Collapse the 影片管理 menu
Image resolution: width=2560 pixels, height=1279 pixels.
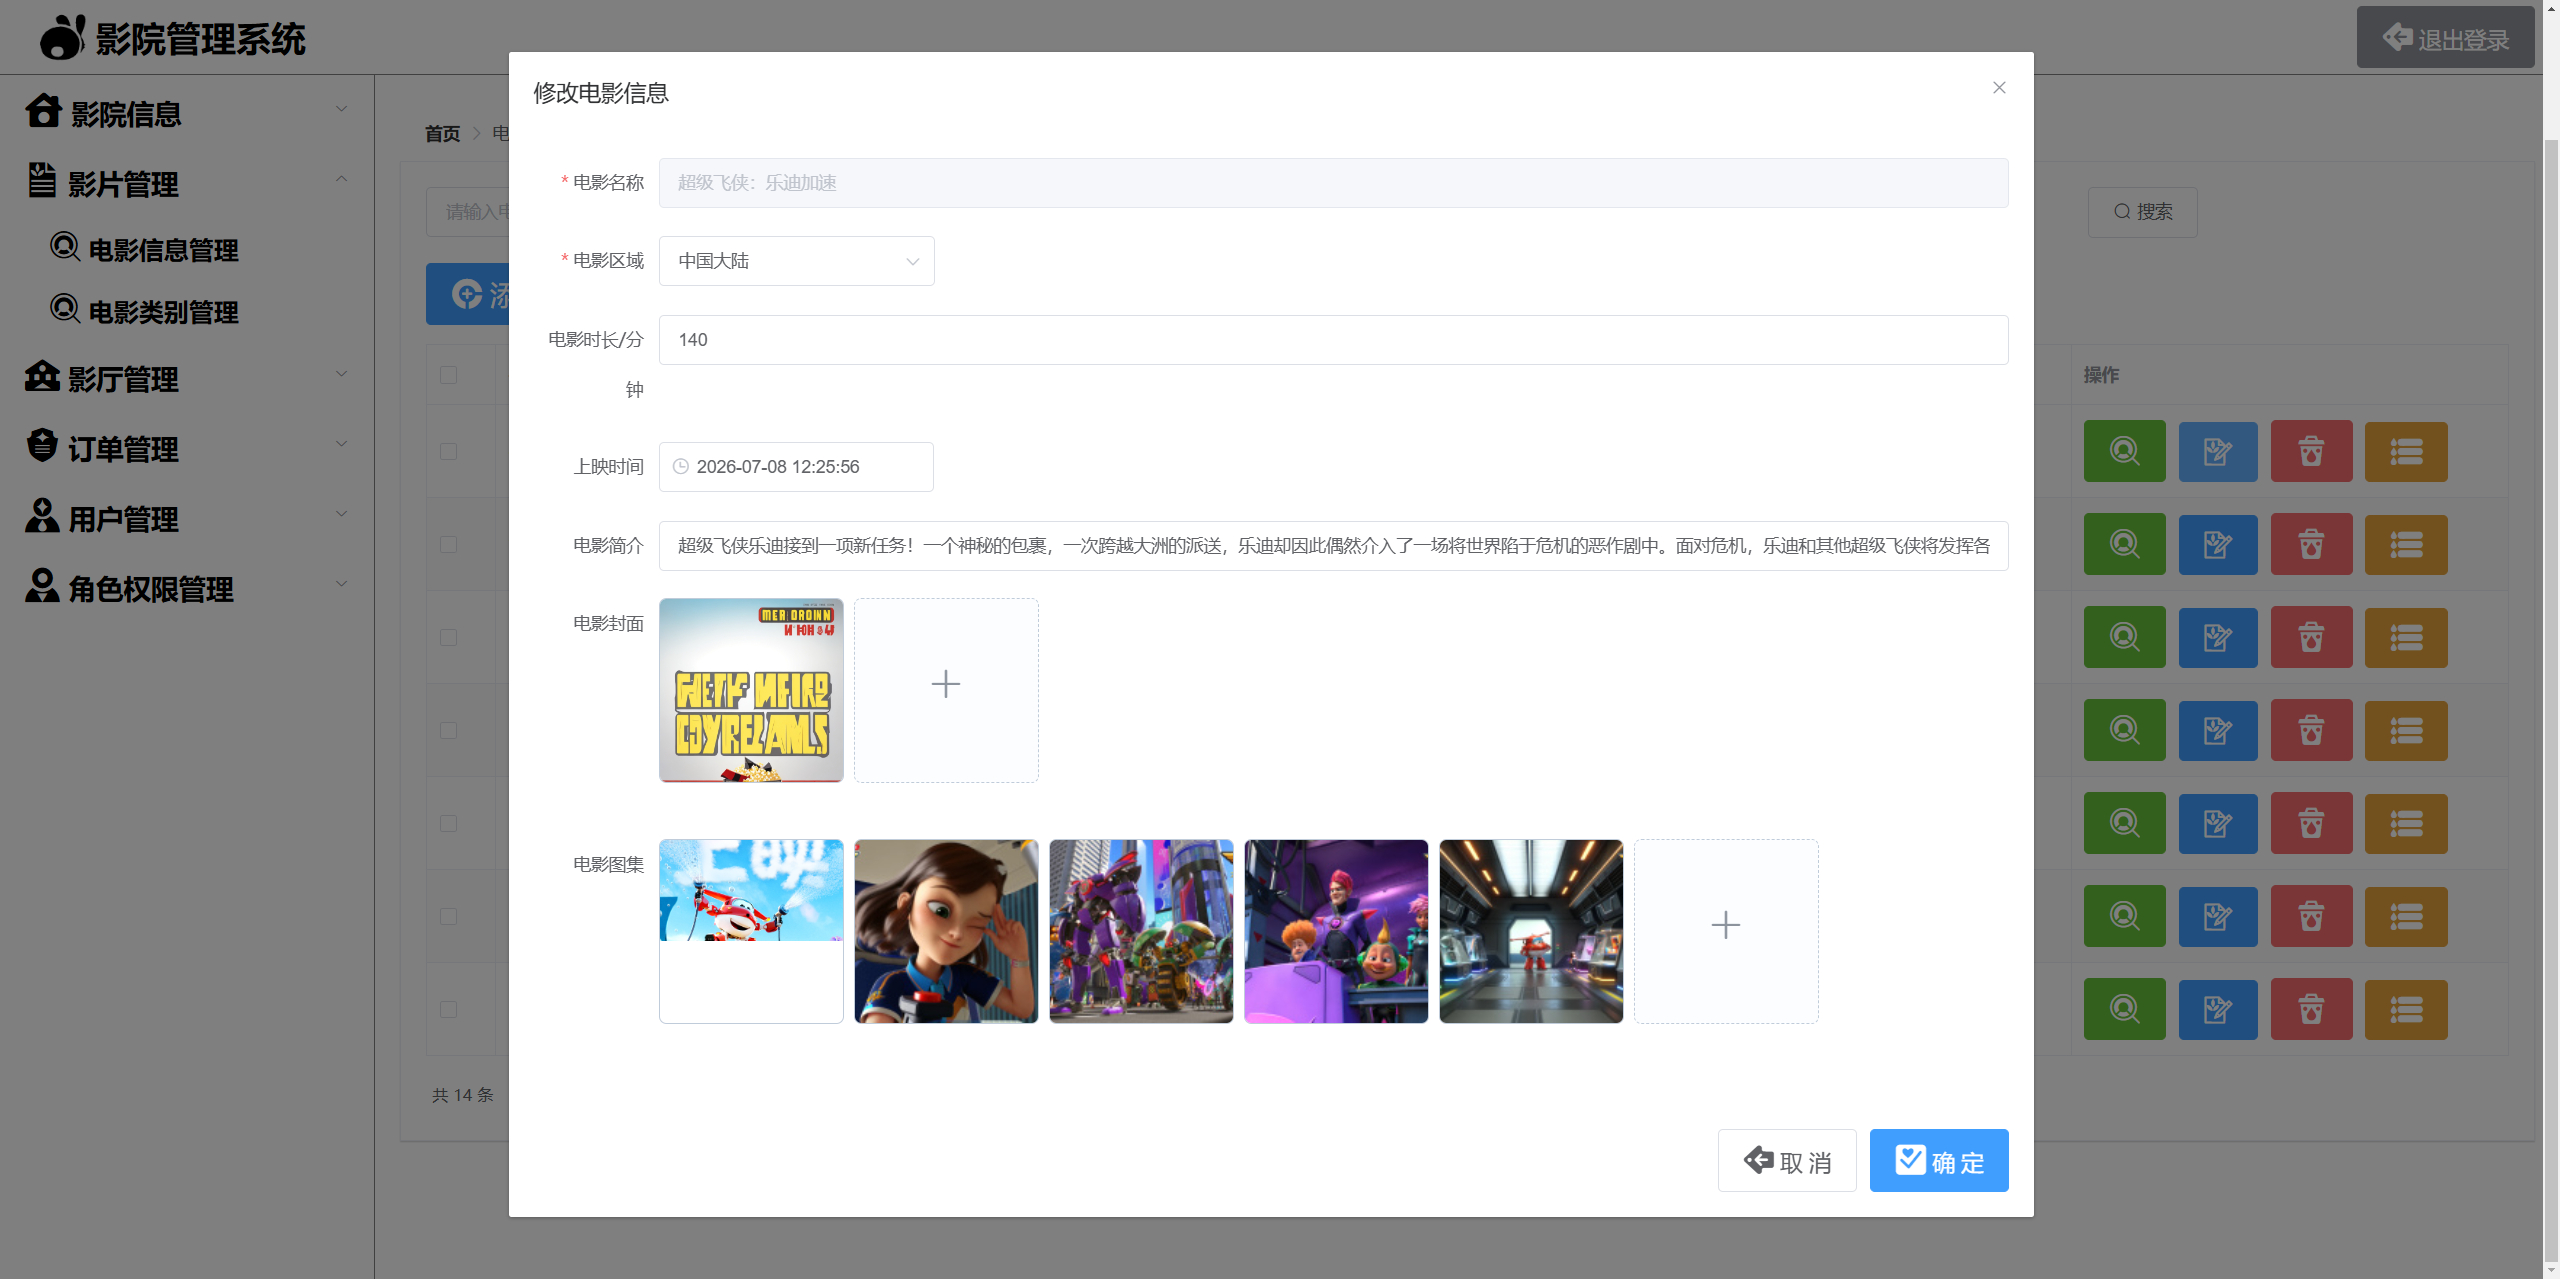click(x=187, y=182)
